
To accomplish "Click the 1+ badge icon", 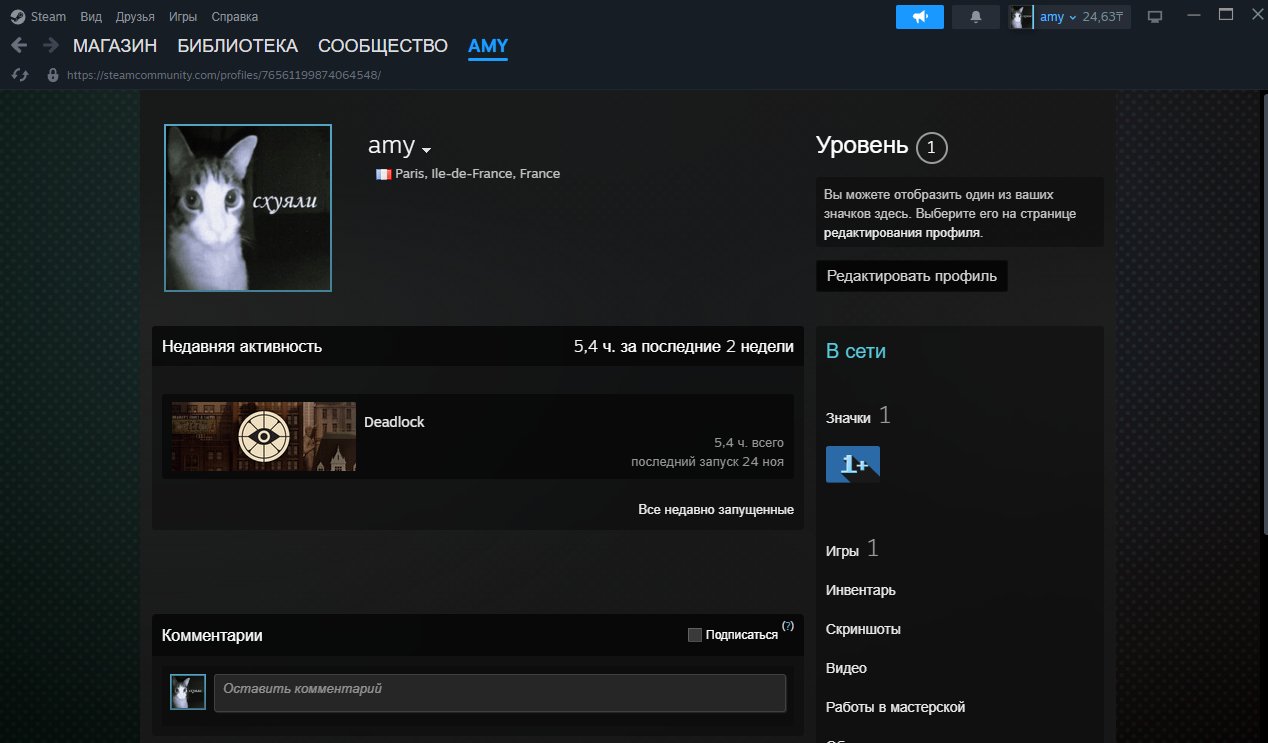I will click(852, 464).
